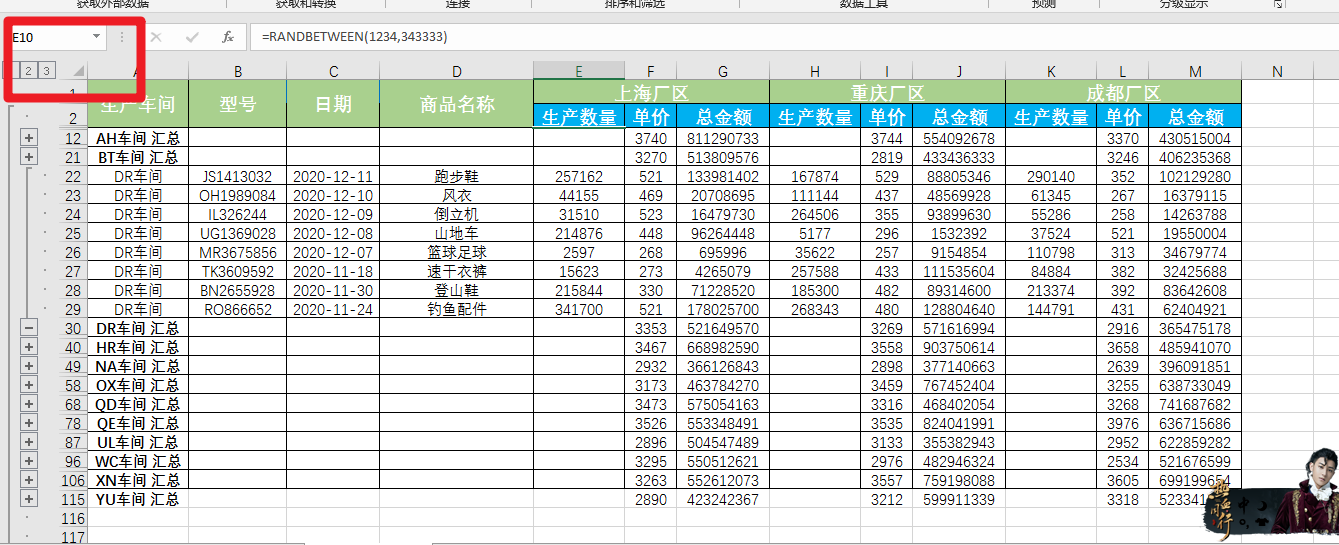Click the three-dot handle beside name box
1339x545 pixels.
point(122,37)
